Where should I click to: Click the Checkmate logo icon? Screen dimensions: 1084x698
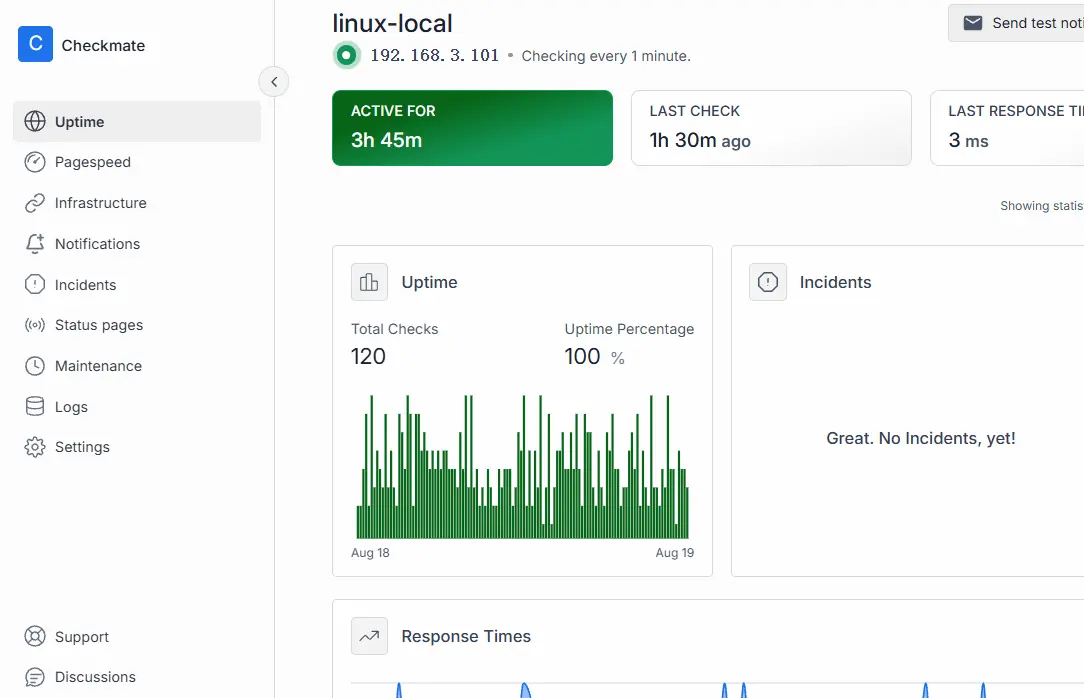(35, 44)
